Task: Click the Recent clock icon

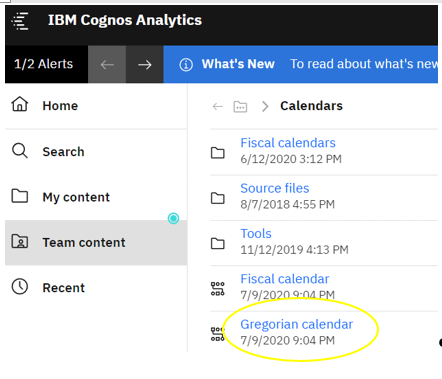Action: point(20,287)
